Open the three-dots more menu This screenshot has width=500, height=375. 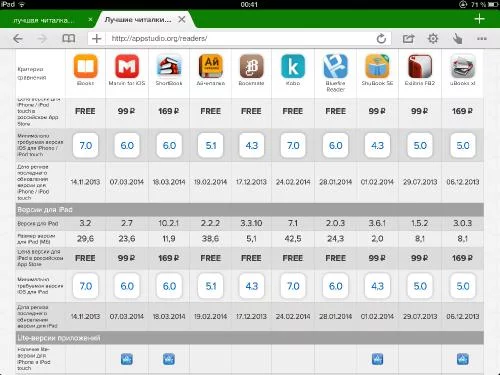coord(482,39)
